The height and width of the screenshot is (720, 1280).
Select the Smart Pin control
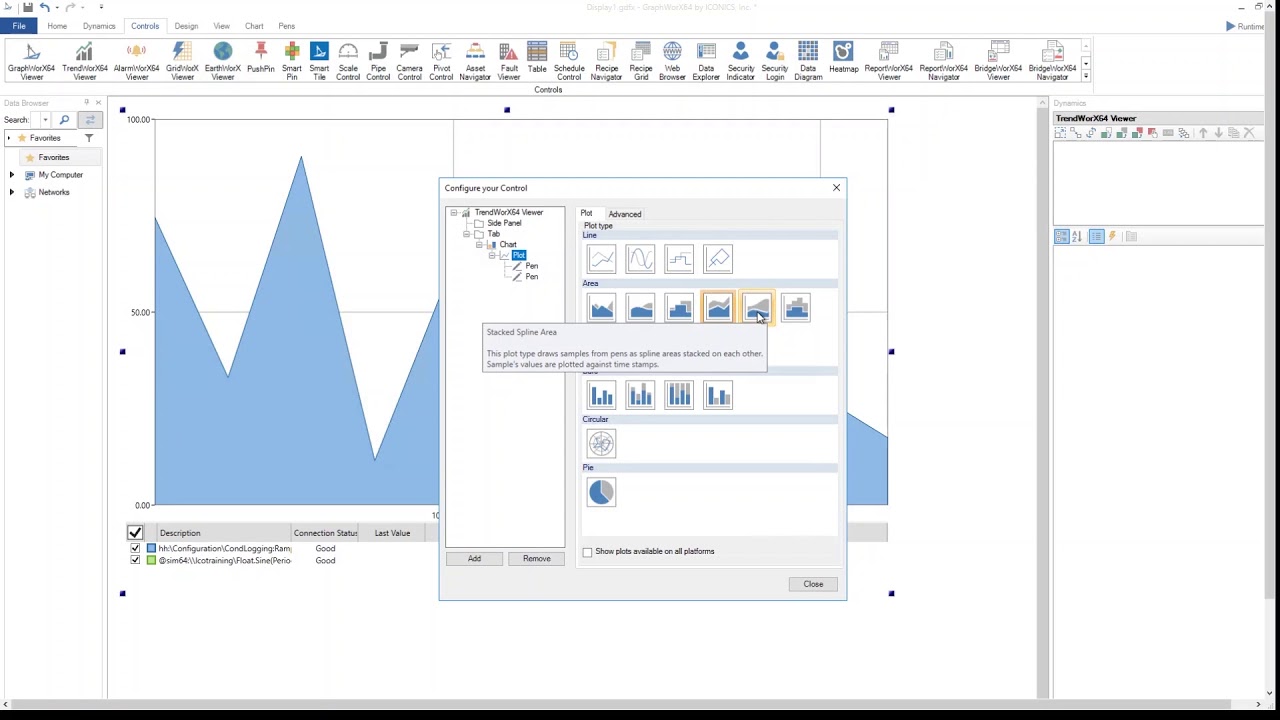[292, 61]
